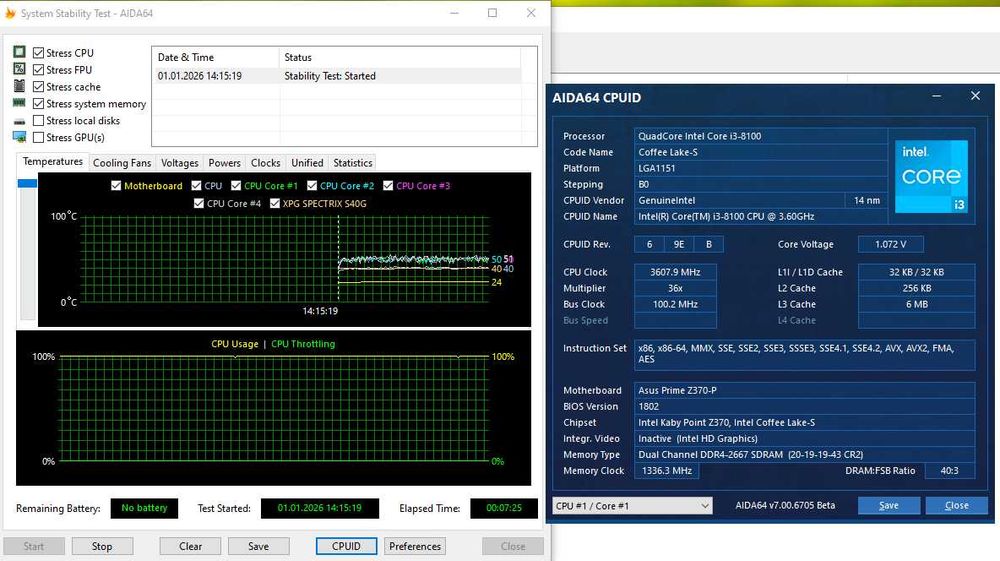Check the Stress GPU(s) option

pos(39,137)
